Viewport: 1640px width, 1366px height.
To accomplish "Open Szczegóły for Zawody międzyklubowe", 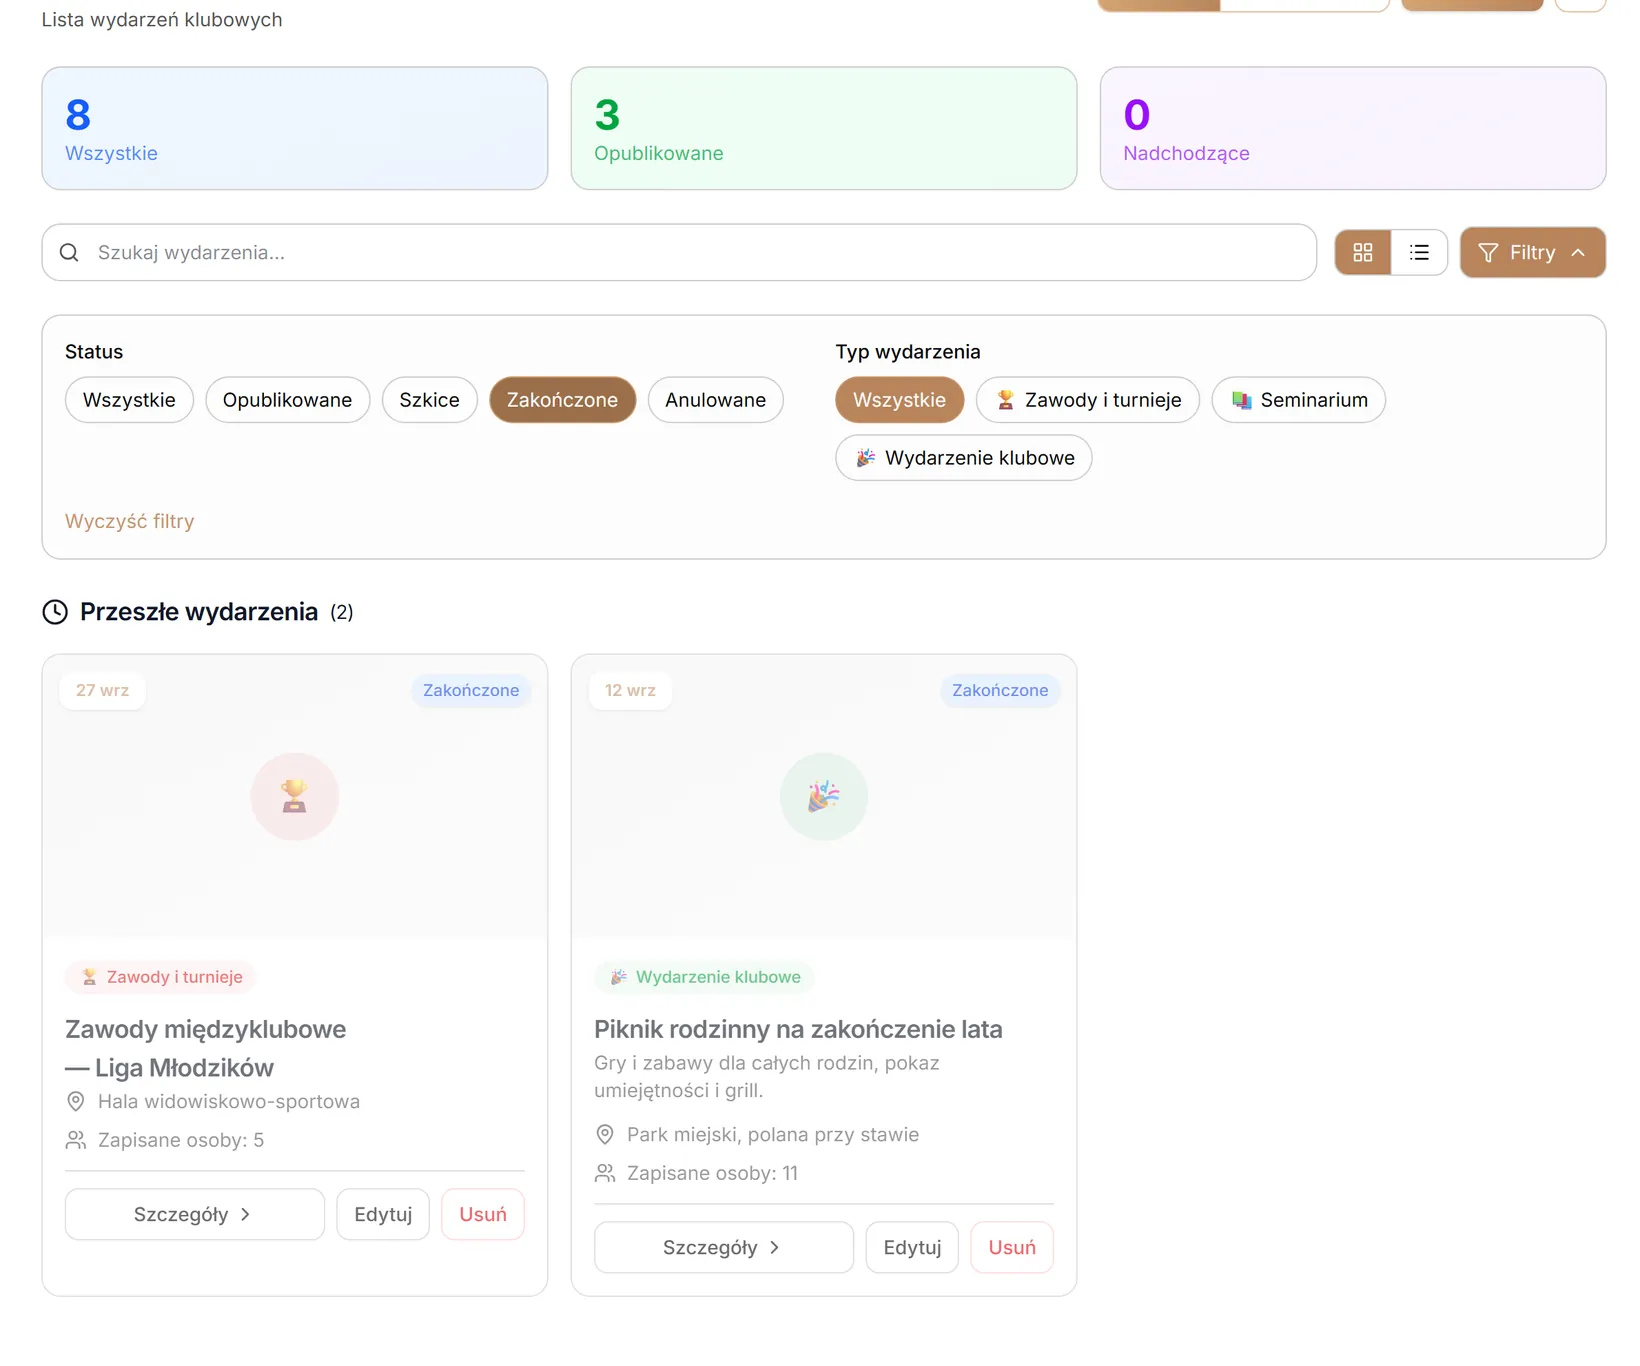I will [x=195, y=1214].
